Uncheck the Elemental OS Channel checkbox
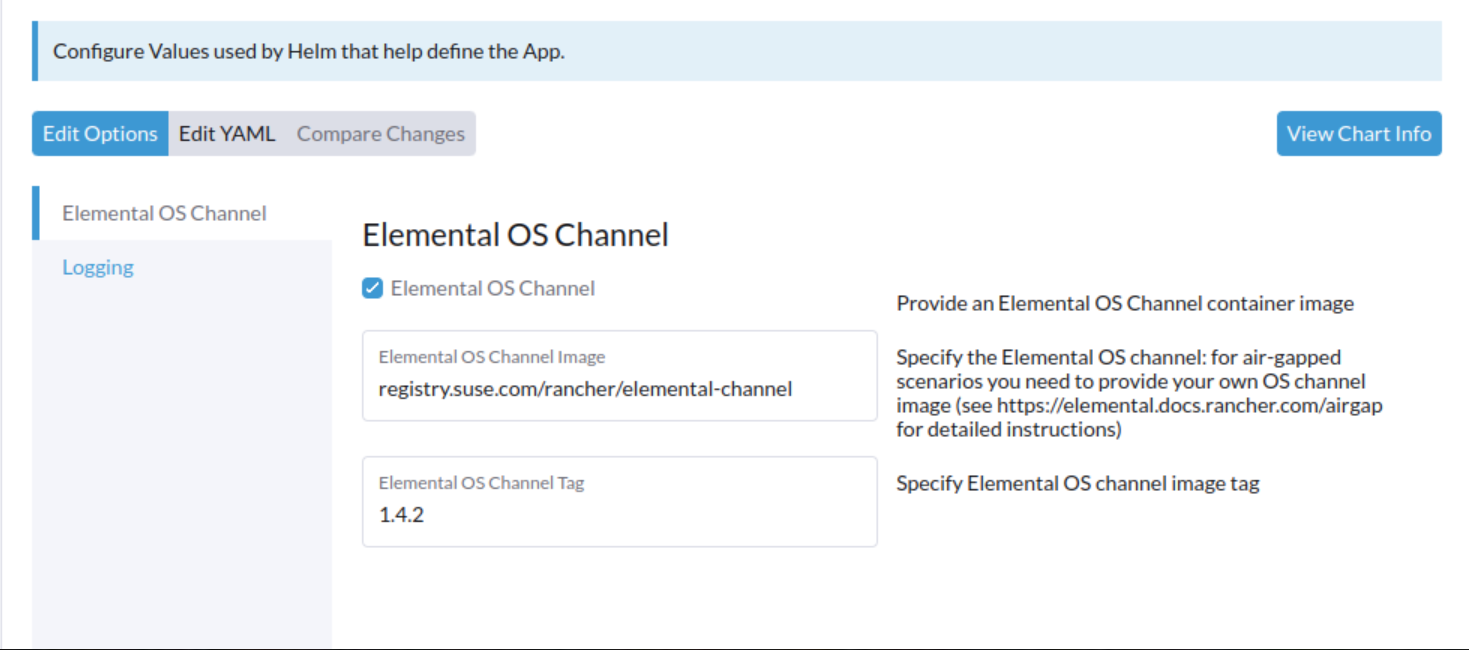The height and width of the screenshot is (650, 1469). (372, 288)
